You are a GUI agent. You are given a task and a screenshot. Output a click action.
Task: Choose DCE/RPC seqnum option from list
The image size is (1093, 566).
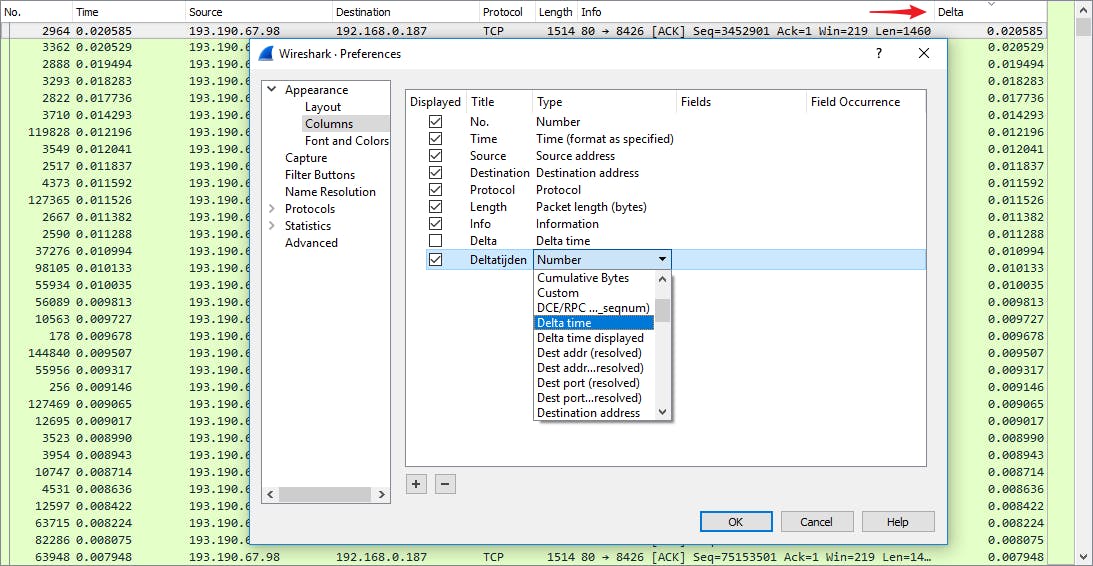pos(594,308)
